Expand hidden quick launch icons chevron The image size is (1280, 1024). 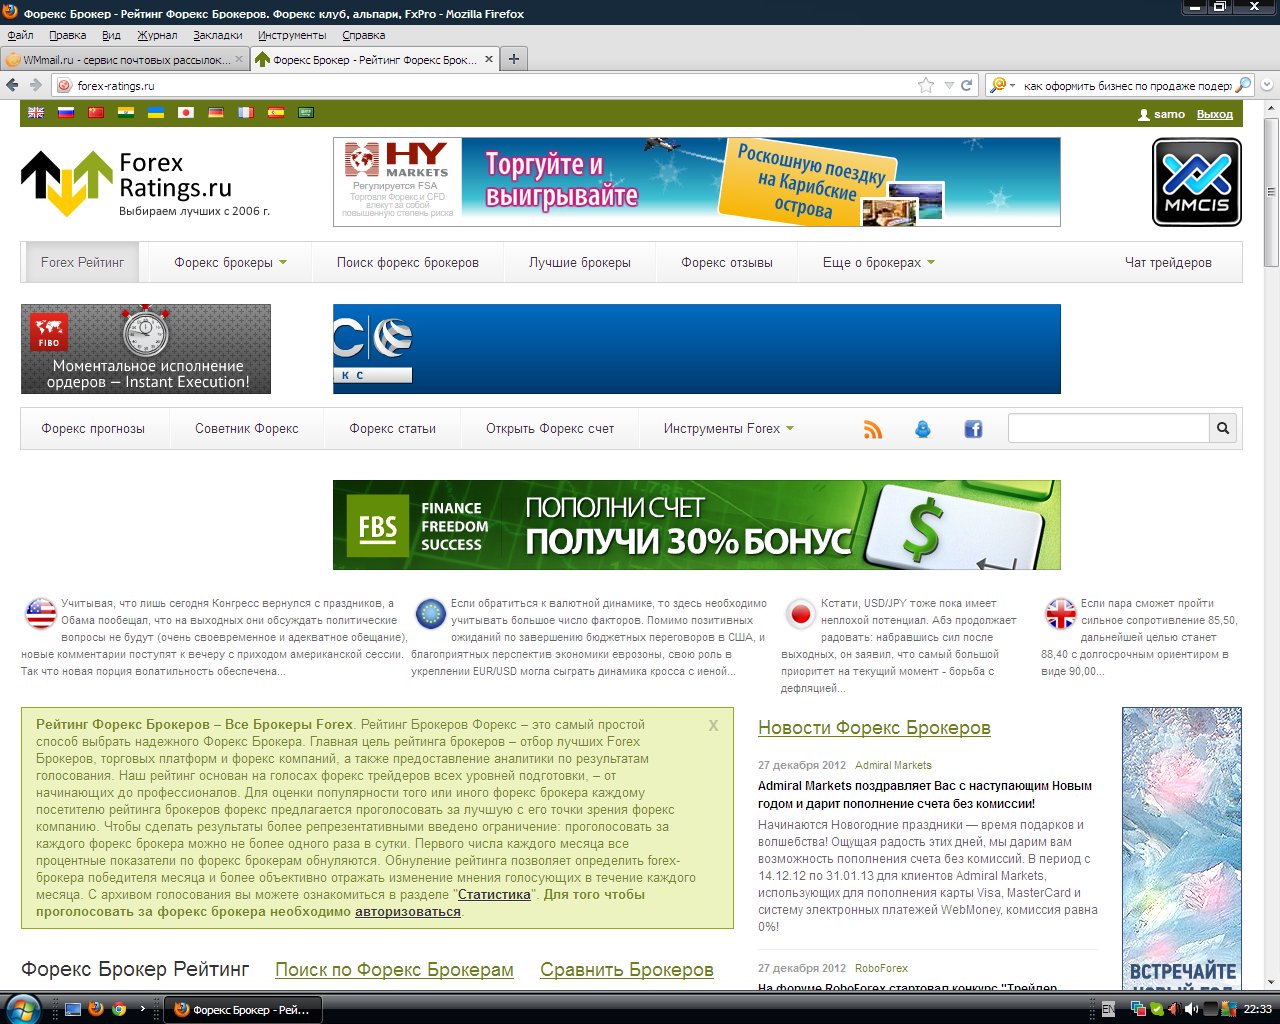142,1009
